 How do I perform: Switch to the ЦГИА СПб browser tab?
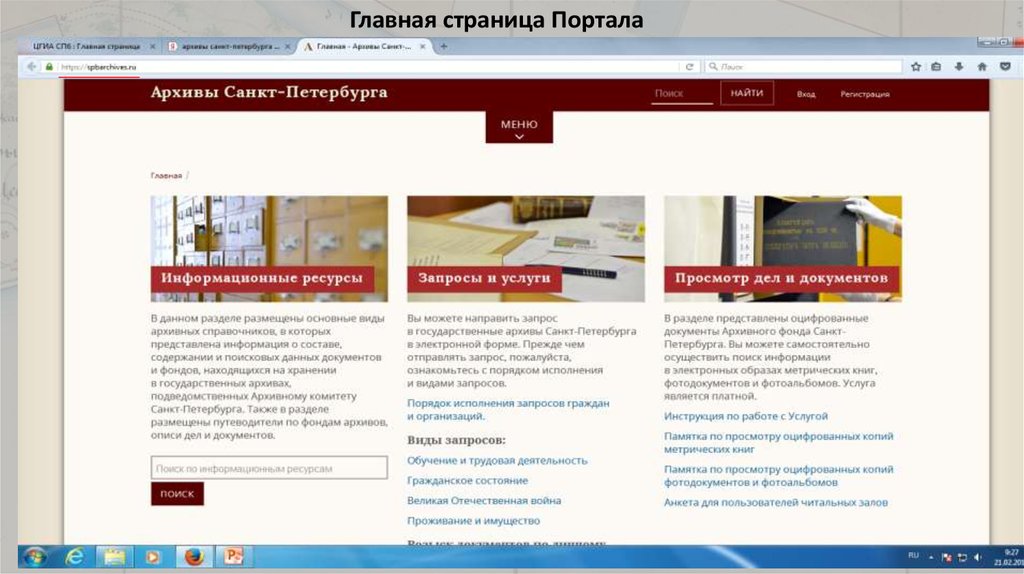[x=86, y=47]
